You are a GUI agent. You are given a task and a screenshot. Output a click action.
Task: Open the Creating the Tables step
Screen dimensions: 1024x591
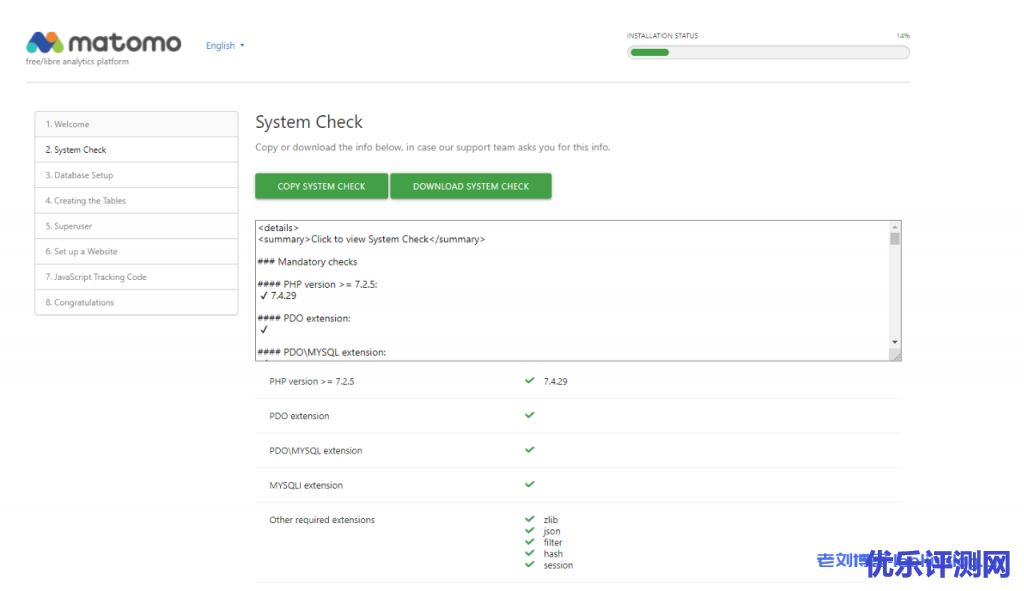point(136,200)
